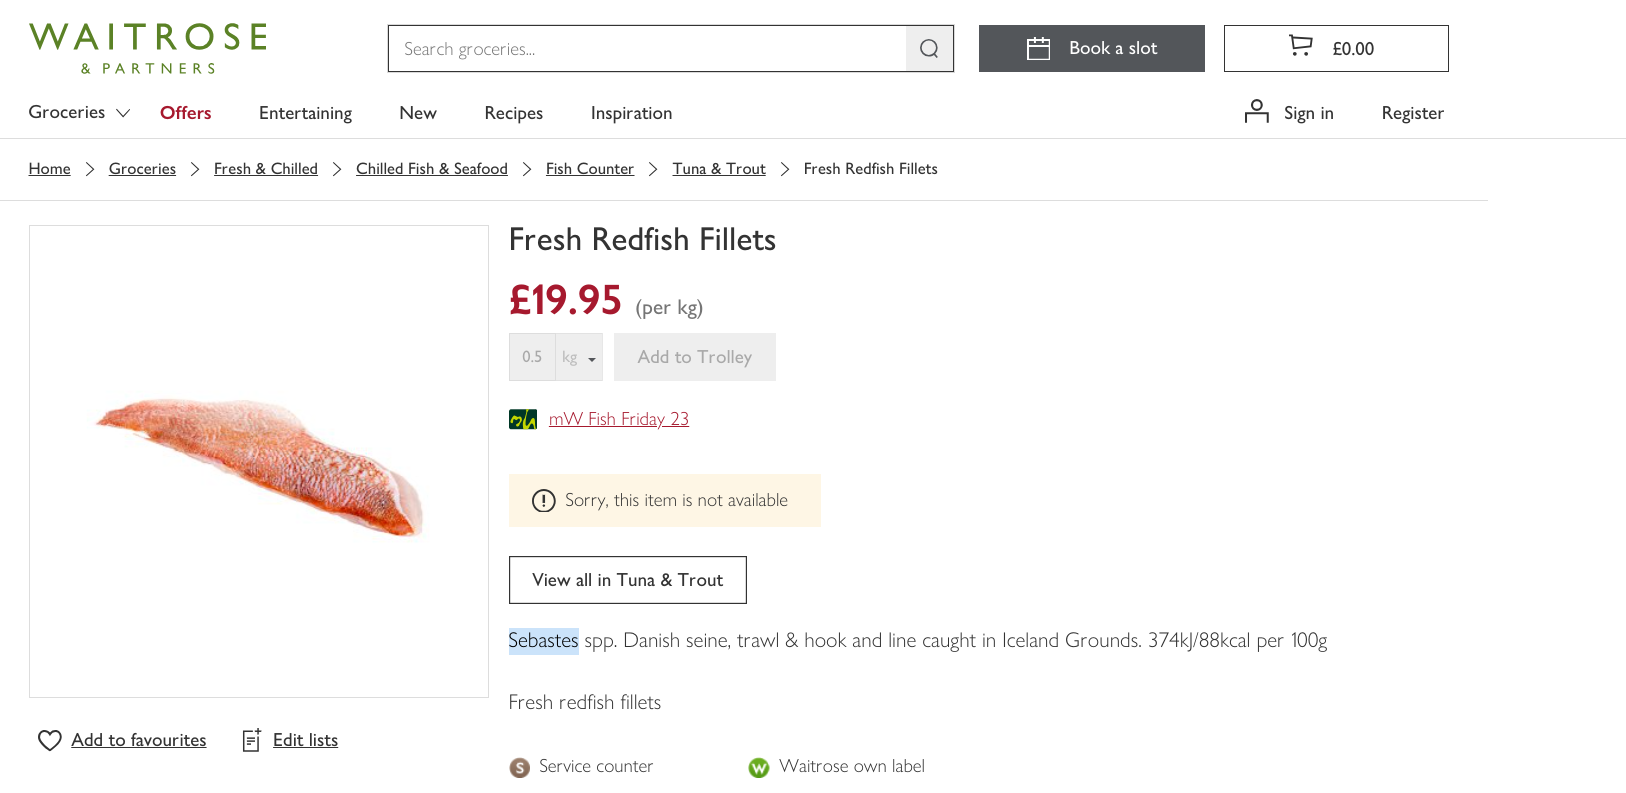Click the Service counter S icon
1626x793 pixels.
(520, 767)
